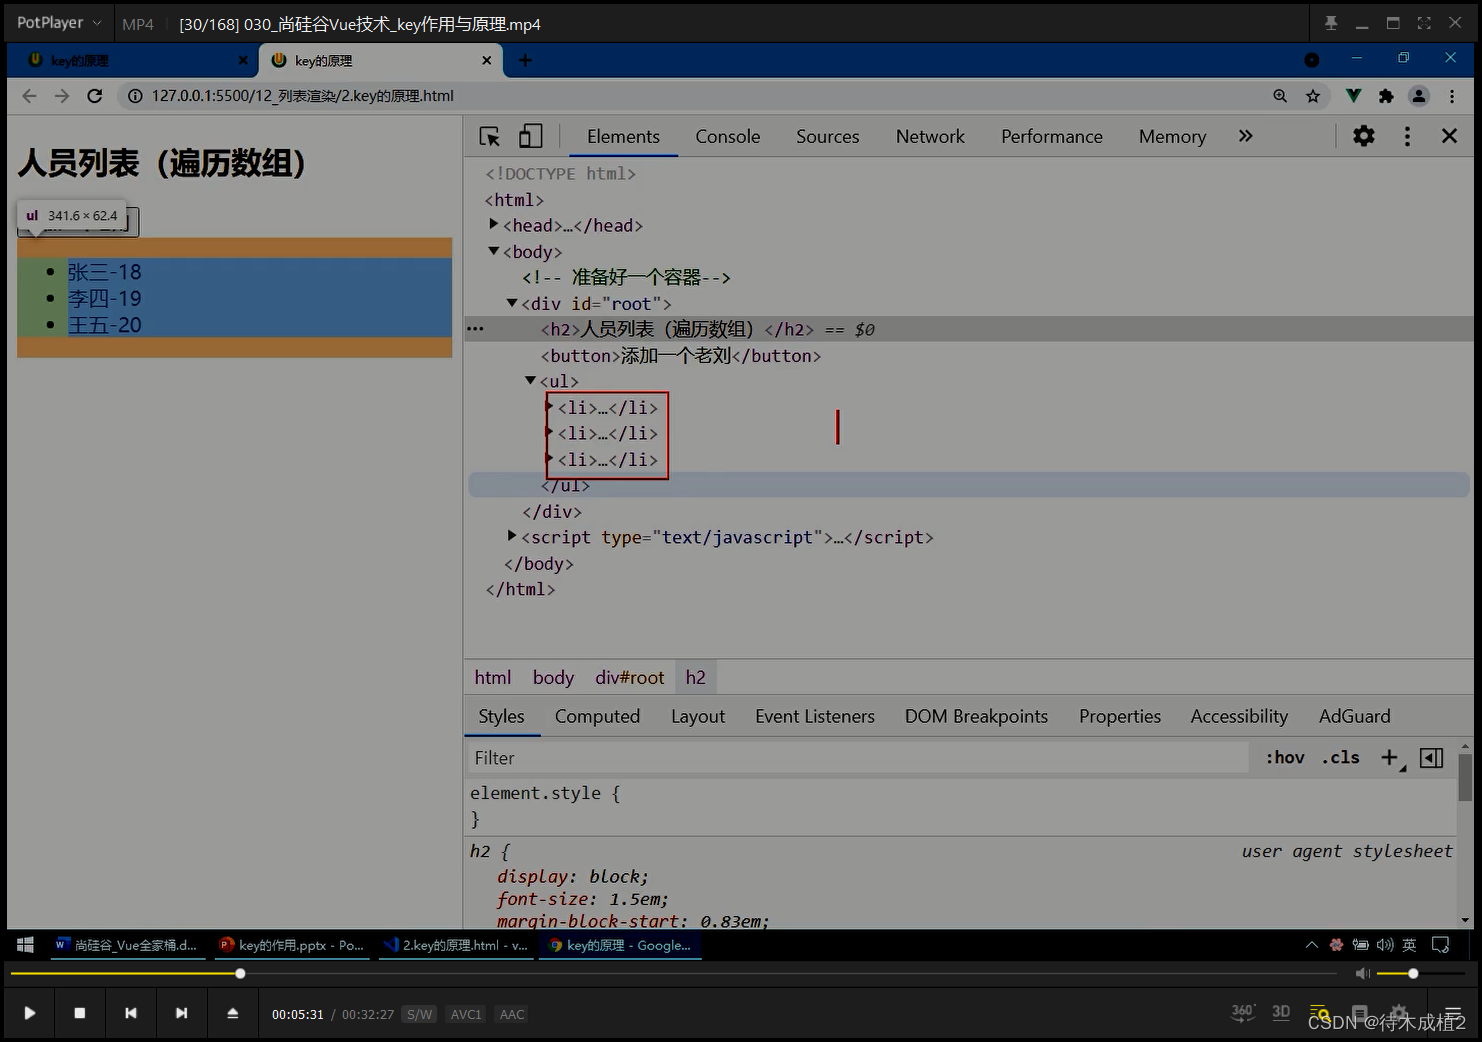Switch to the Sources tab
This screenshot has width=1482, height=1042.
coord(828,137)
